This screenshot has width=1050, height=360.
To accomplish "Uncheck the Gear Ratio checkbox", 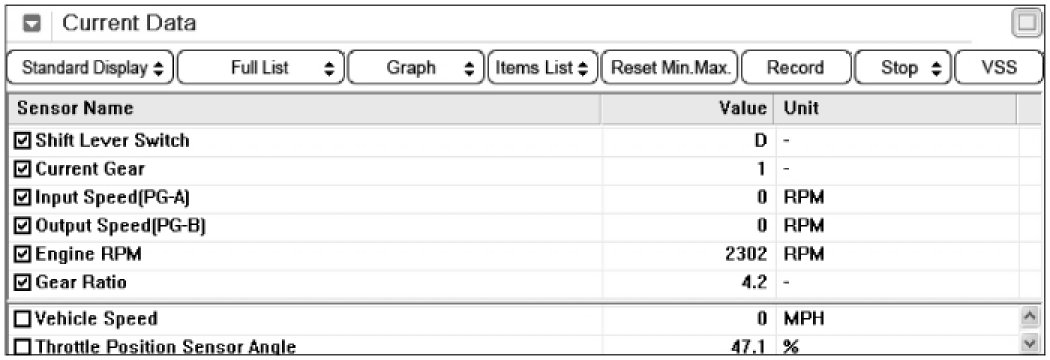I will tap(22, 282).
